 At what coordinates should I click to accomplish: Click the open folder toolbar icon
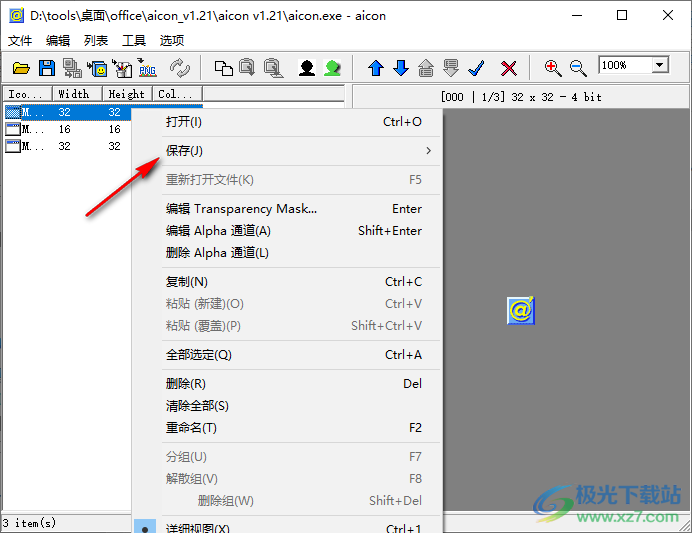pos(21,68)
